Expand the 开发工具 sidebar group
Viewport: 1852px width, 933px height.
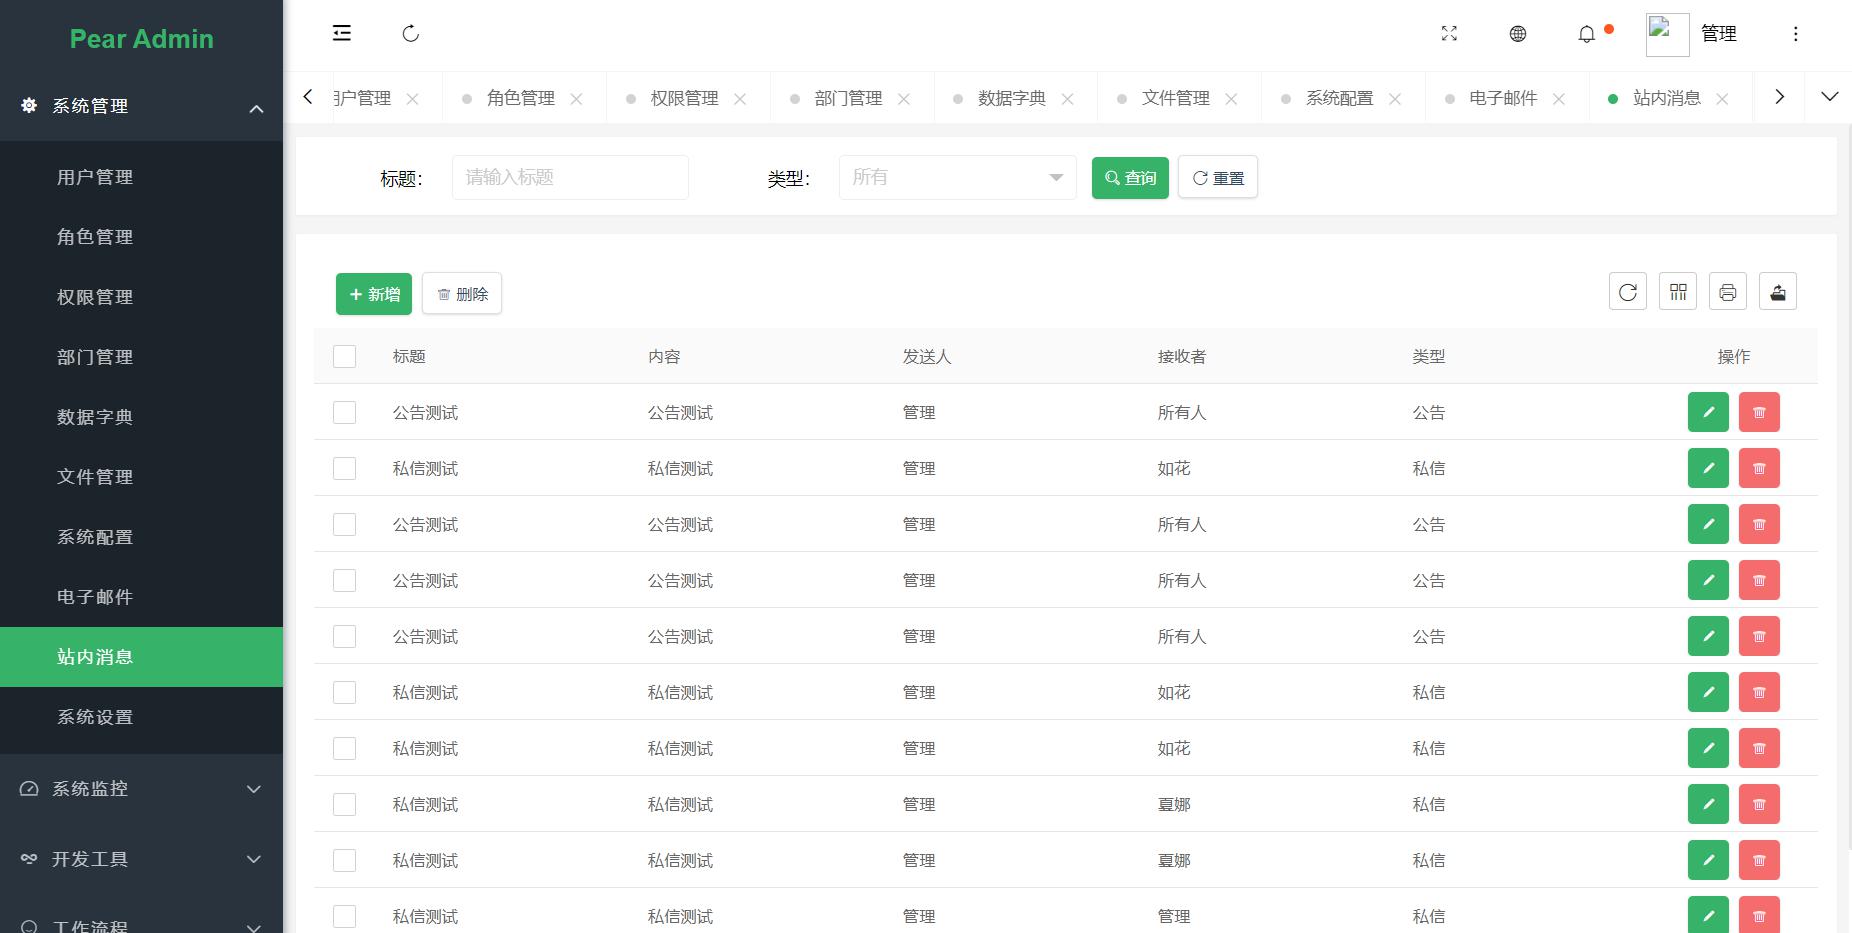141,859
